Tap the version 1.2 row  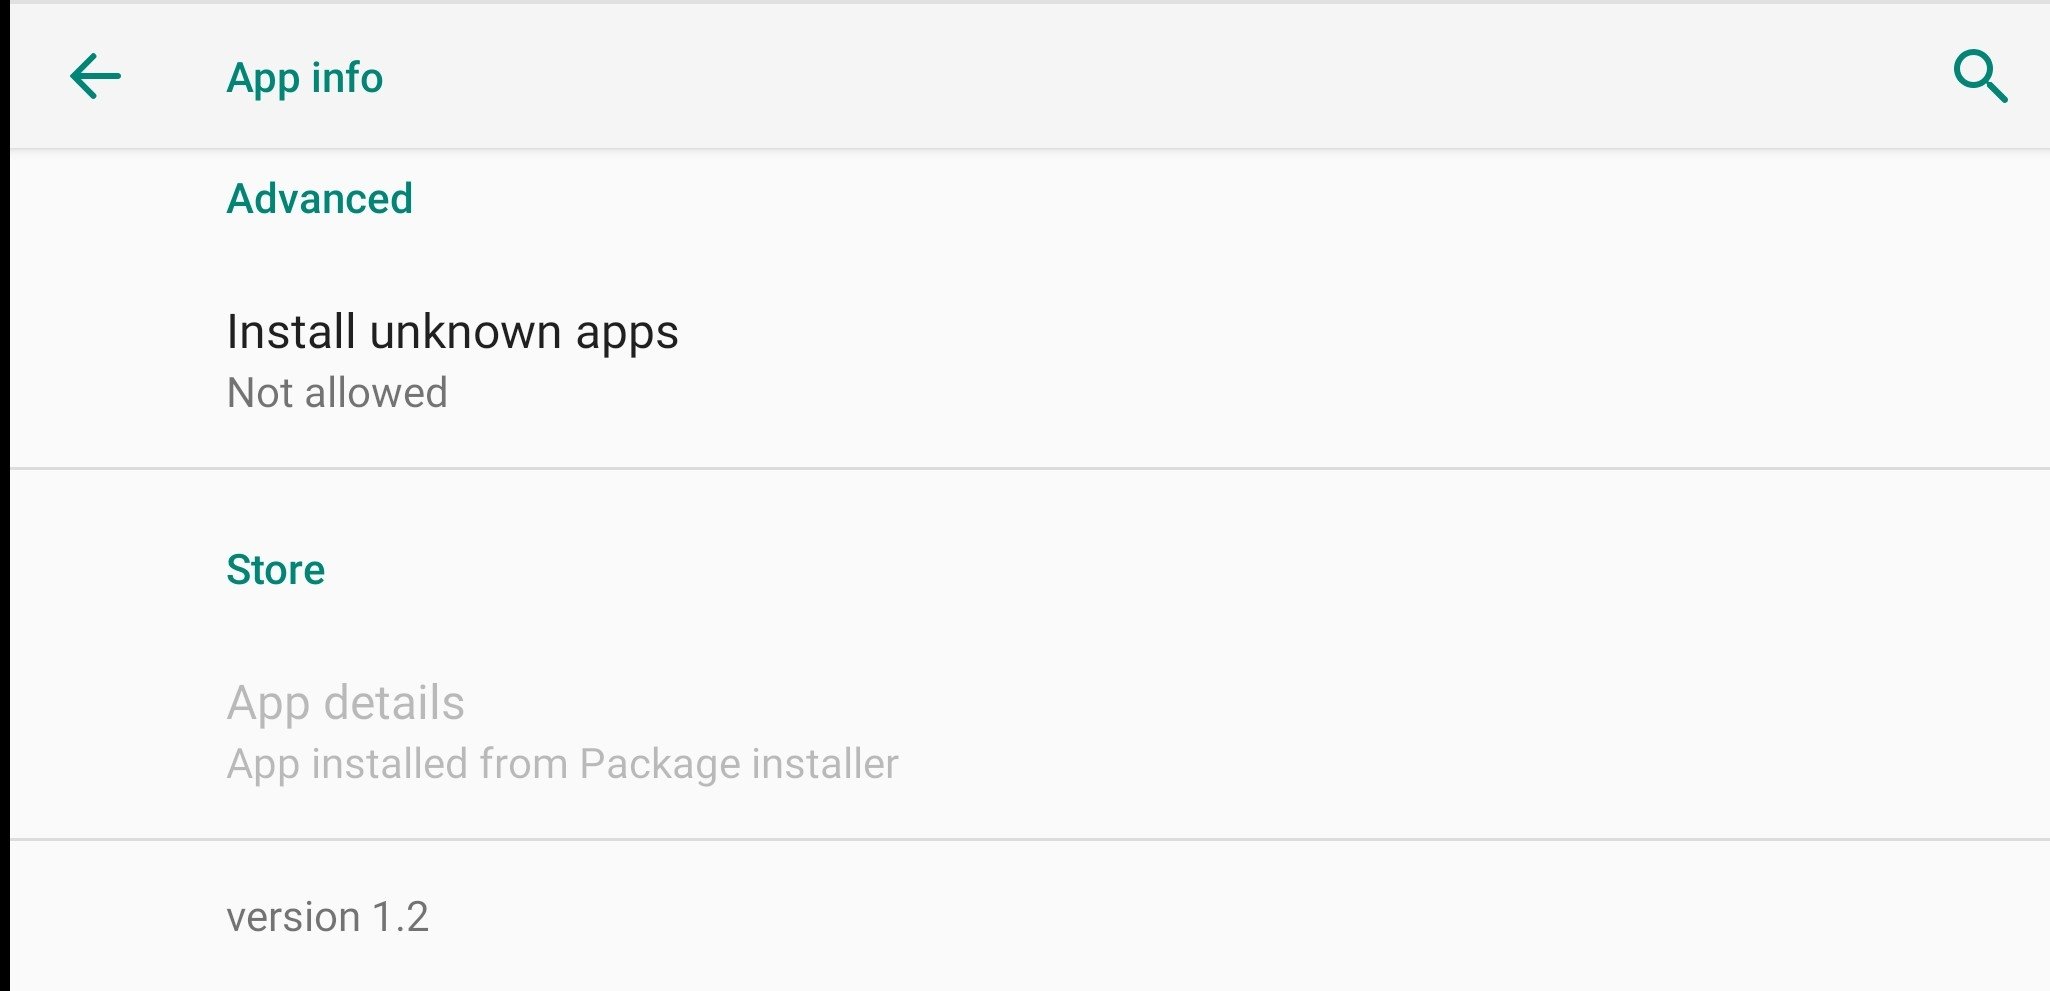pos(330,915)
